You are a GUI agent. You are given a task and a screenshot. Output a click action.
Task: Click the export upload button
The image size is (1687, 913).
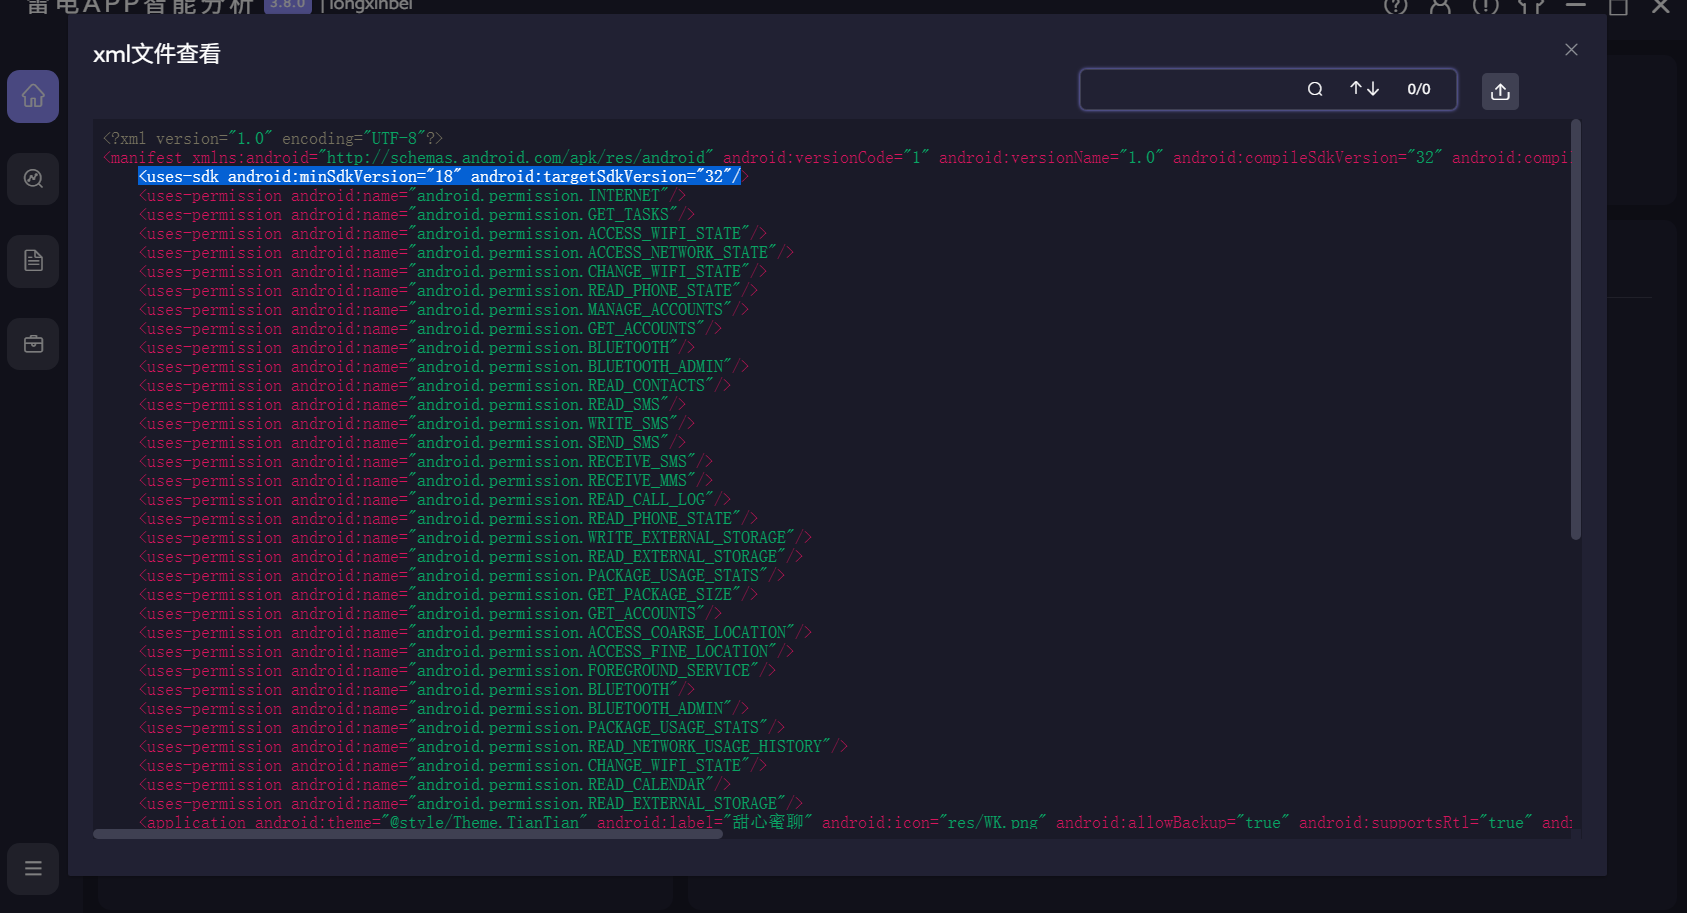[1500, 91]
